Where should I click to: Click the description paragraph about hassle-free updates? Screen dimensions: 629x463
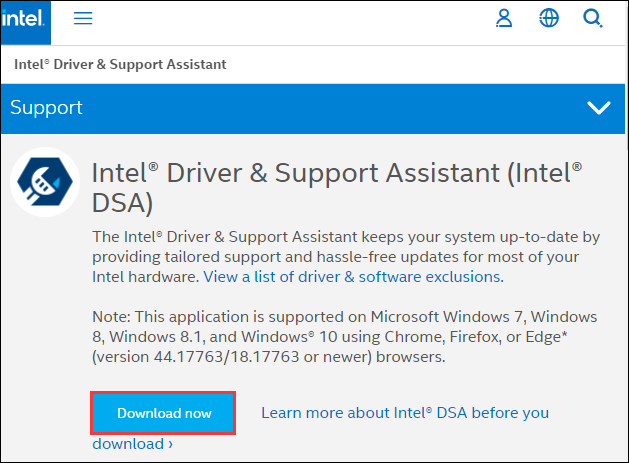[346, 257]
